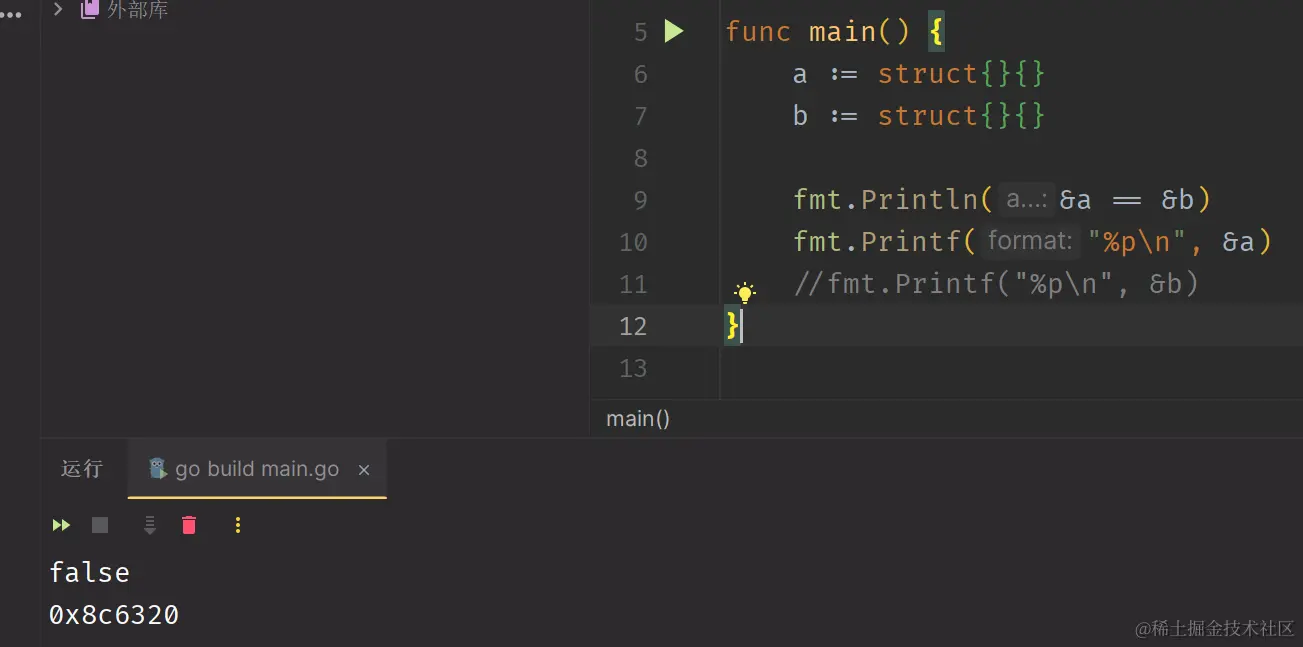Viewport: 1303px width, 647px height.
Task: Rerun the program with double-arrow icon
Action: [61, 525]
